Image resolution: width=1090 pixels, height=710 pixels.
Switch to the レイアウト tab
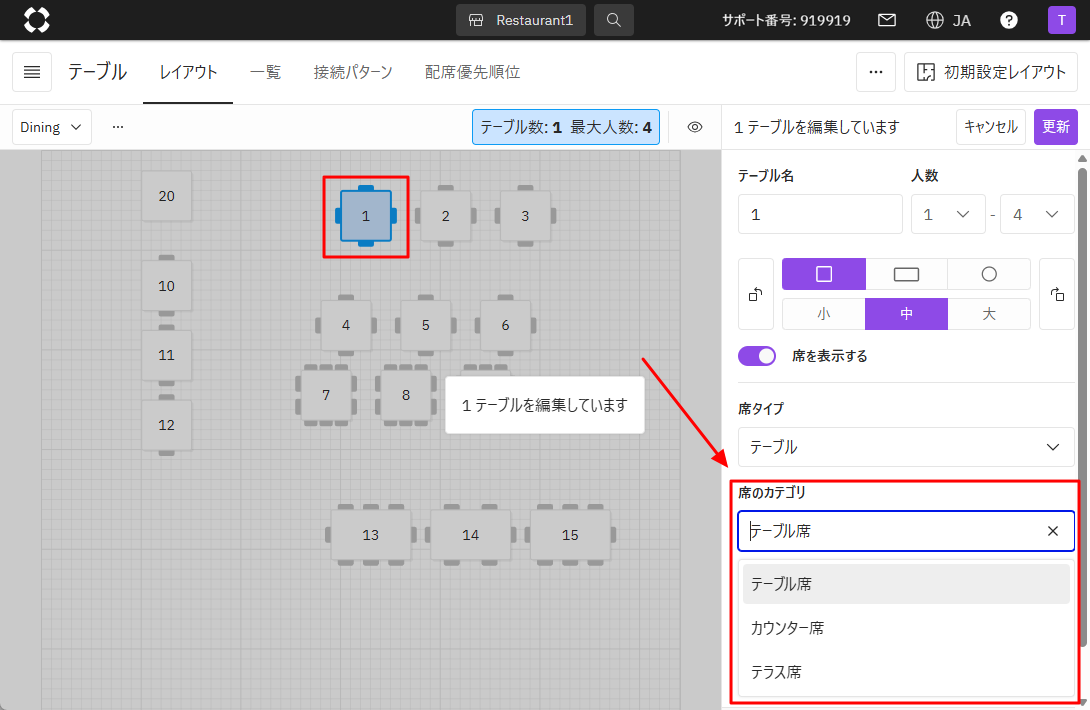click(188, 72)
